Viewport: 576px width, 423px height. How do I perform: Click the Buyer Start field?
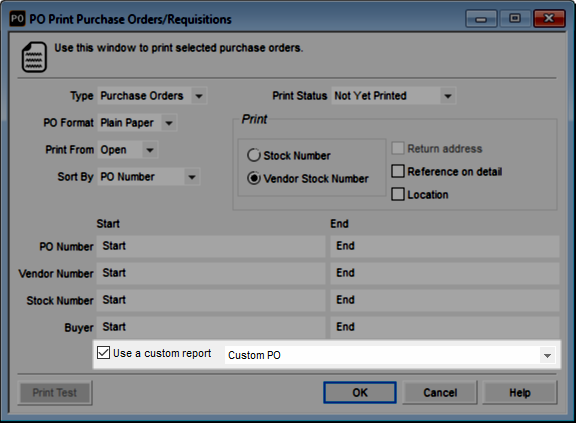point(211,327)
